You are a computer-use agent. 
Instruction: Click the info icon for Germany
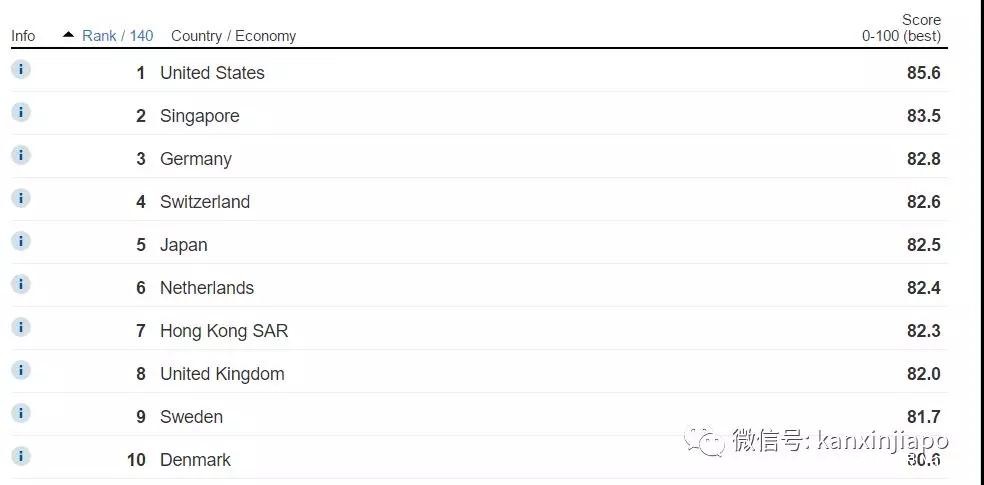coord(21,155)
